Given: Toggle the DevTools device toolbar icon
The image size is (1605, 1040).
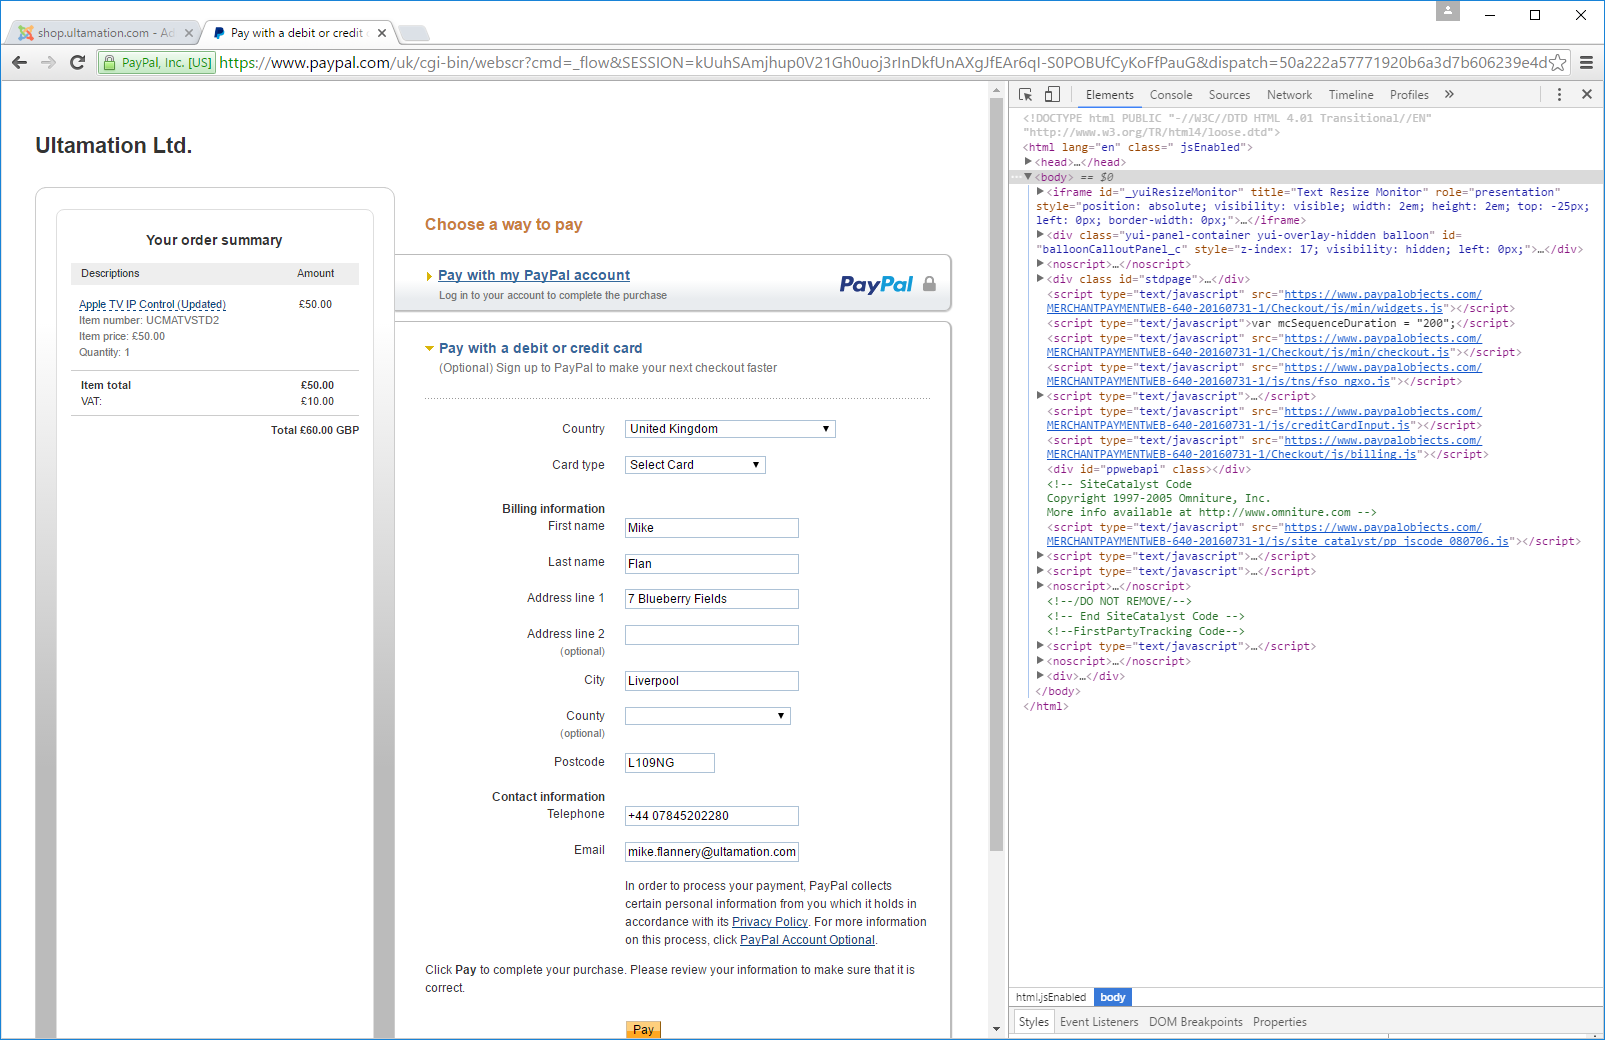Looking at the screenshot, I should click(x=1052, y=94).
